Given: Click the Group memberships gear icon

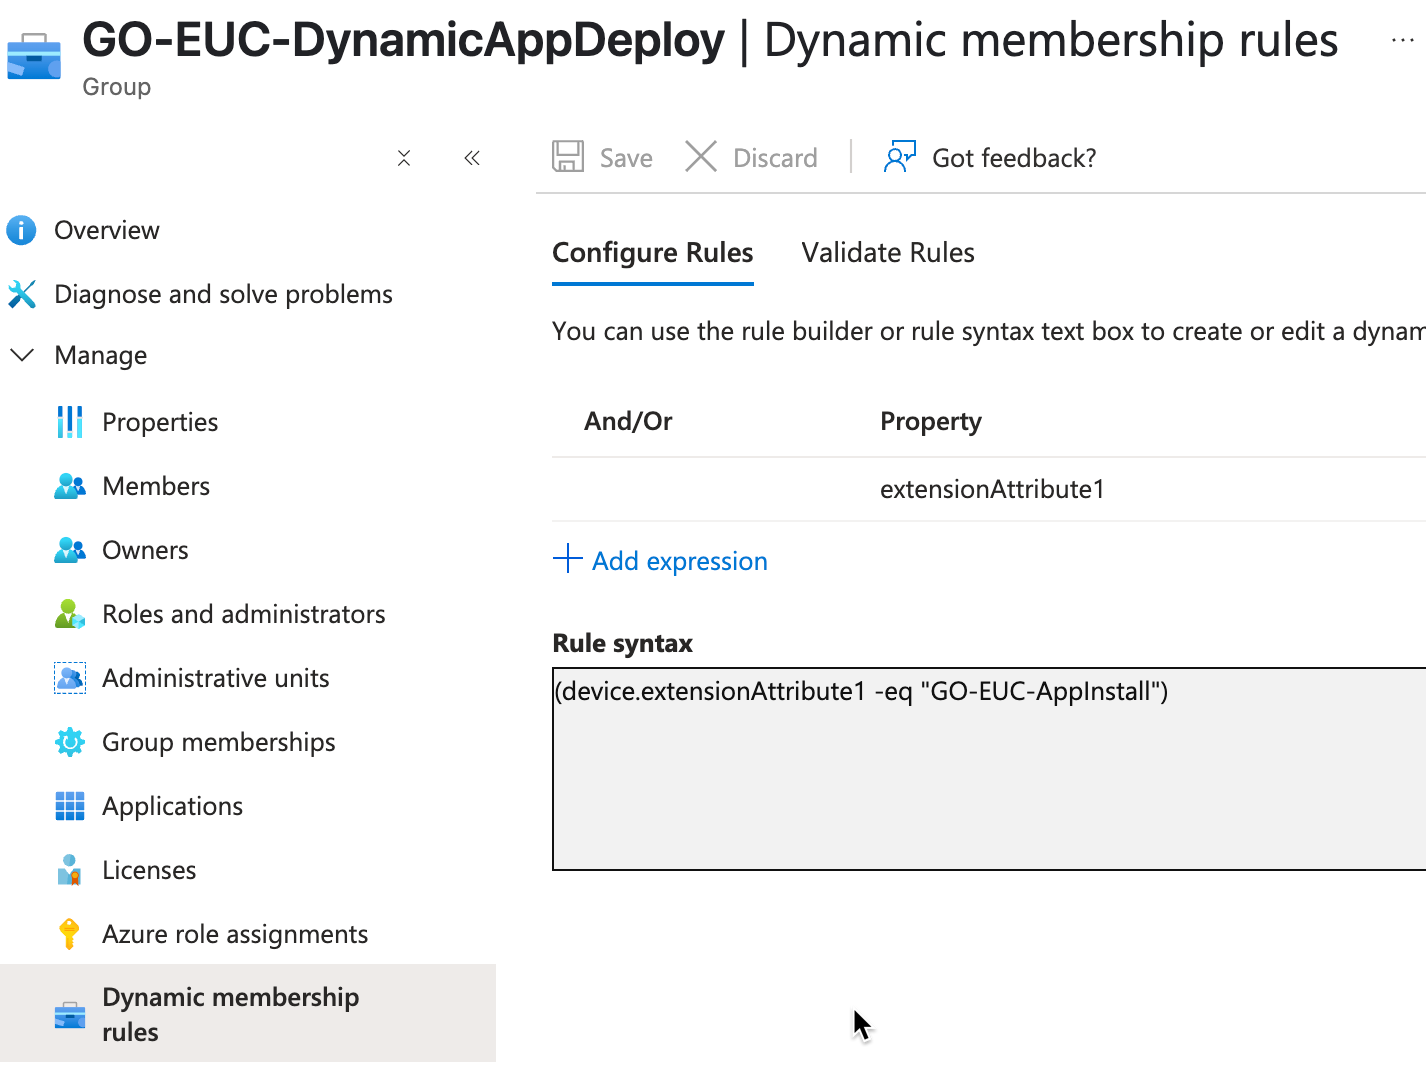Looking at the screenshot, I should coord(70,742).
